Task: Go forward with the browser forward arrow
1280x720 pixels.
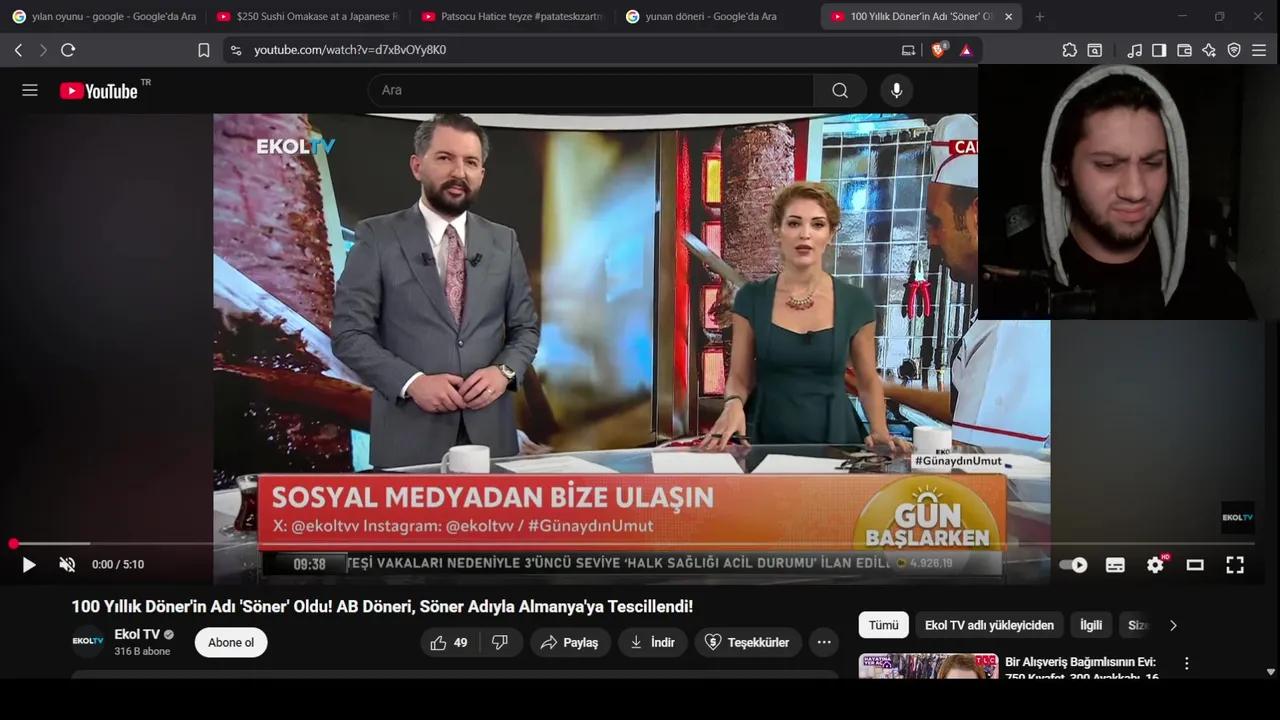Action: click(x=42, y=50)
